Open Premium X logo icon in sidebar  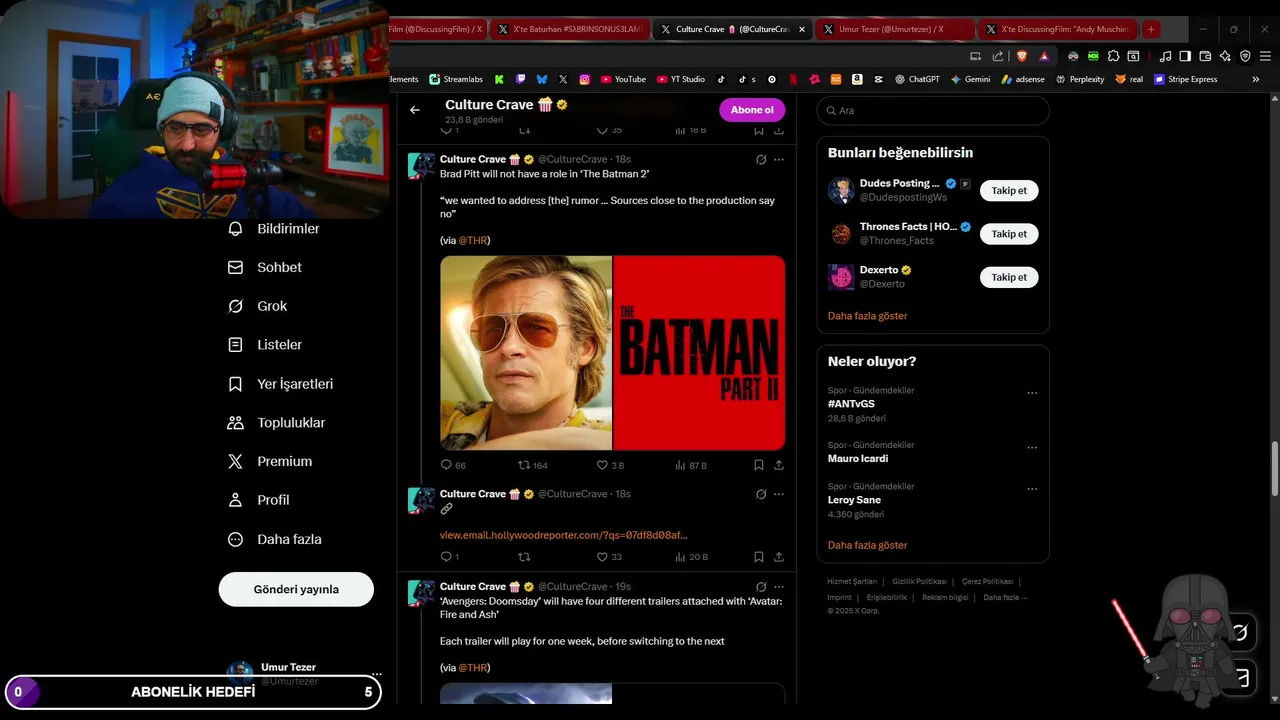click(236, 462)
